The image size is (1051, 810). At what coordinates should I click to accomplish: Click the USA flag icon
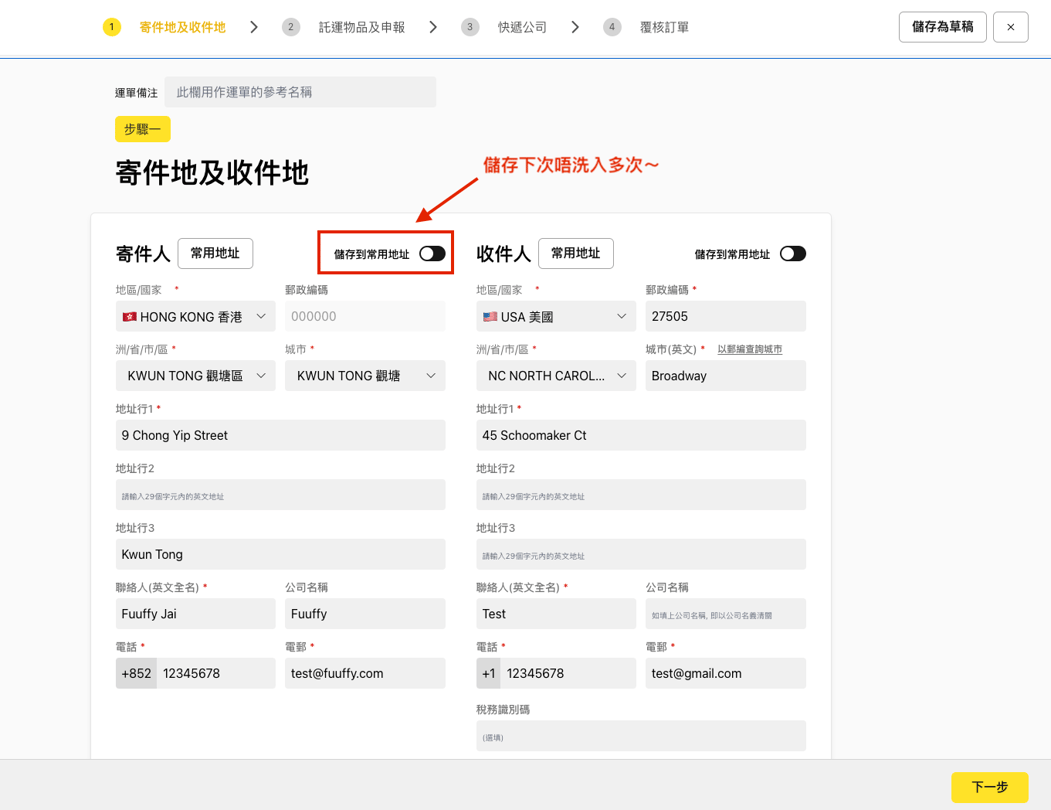pos(490,317)
